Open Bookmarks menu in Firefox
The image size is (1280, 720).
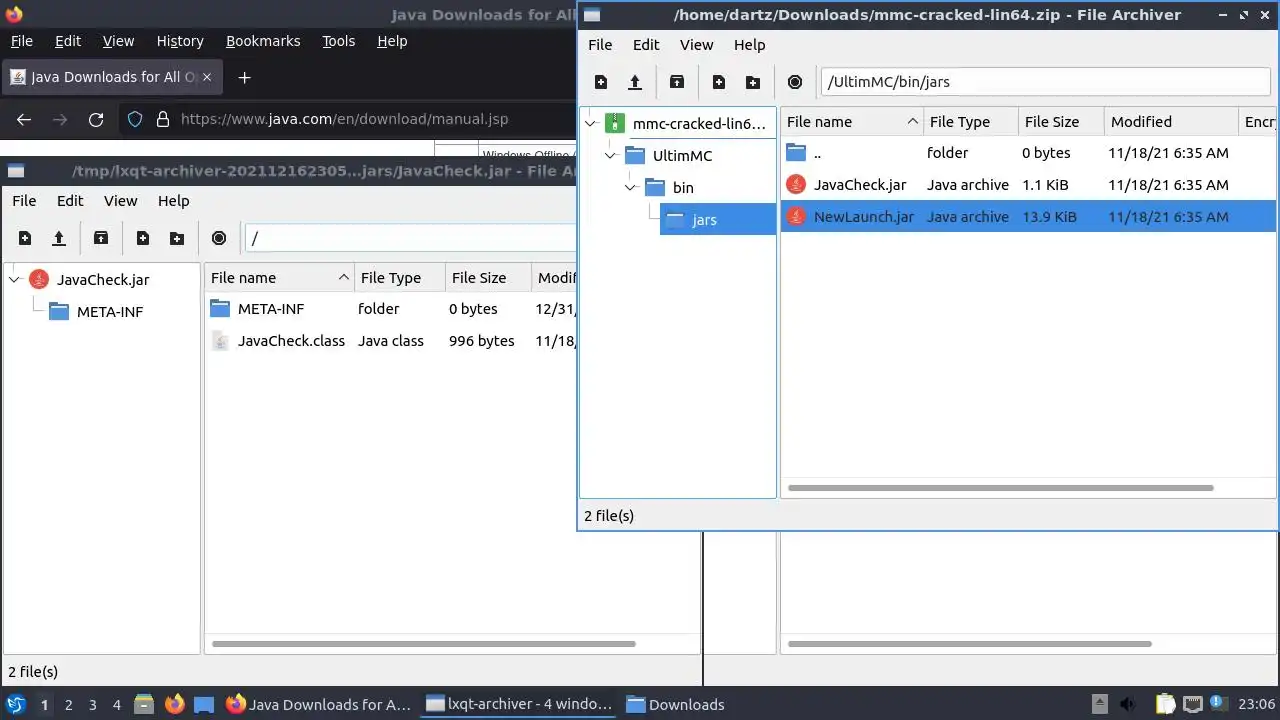point(263,41)
